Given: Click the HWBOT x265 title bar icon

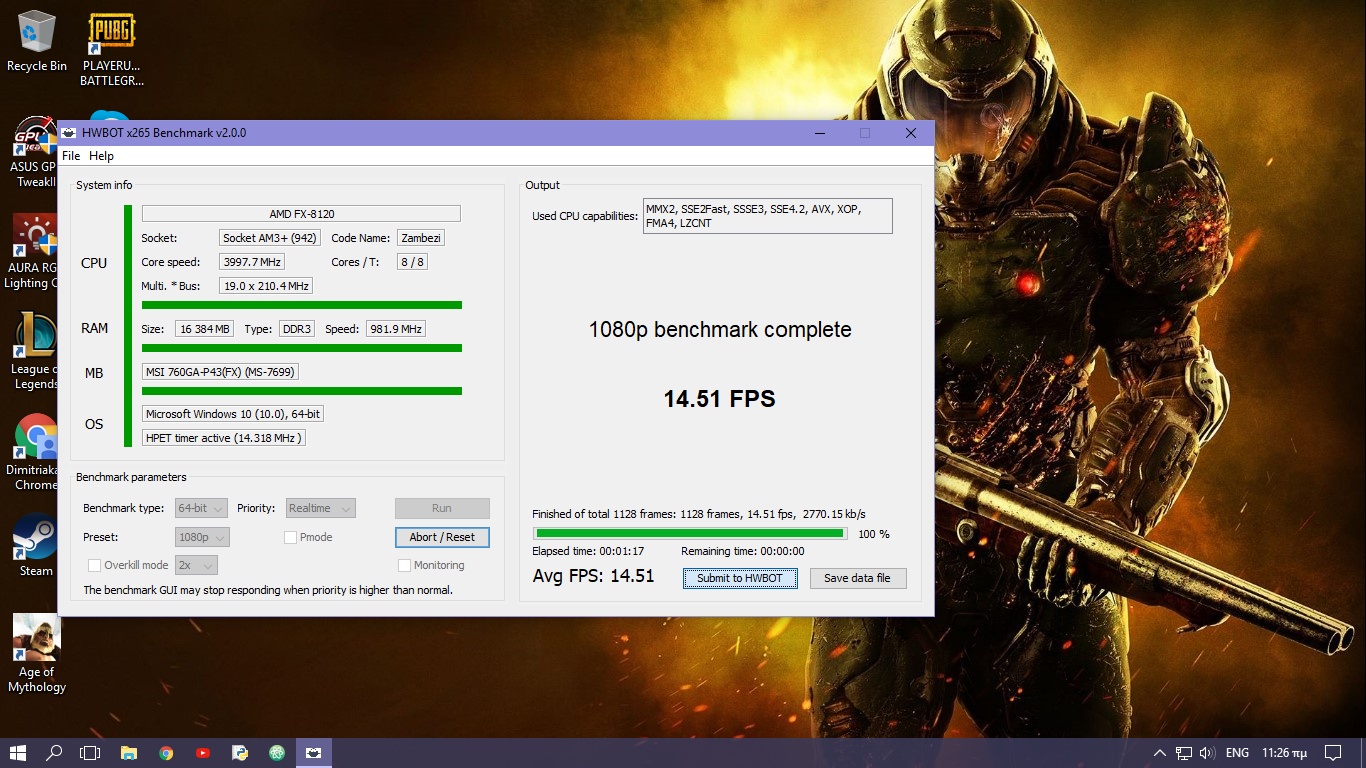Looking at the screenshot, I should click(x=69, y=133).
